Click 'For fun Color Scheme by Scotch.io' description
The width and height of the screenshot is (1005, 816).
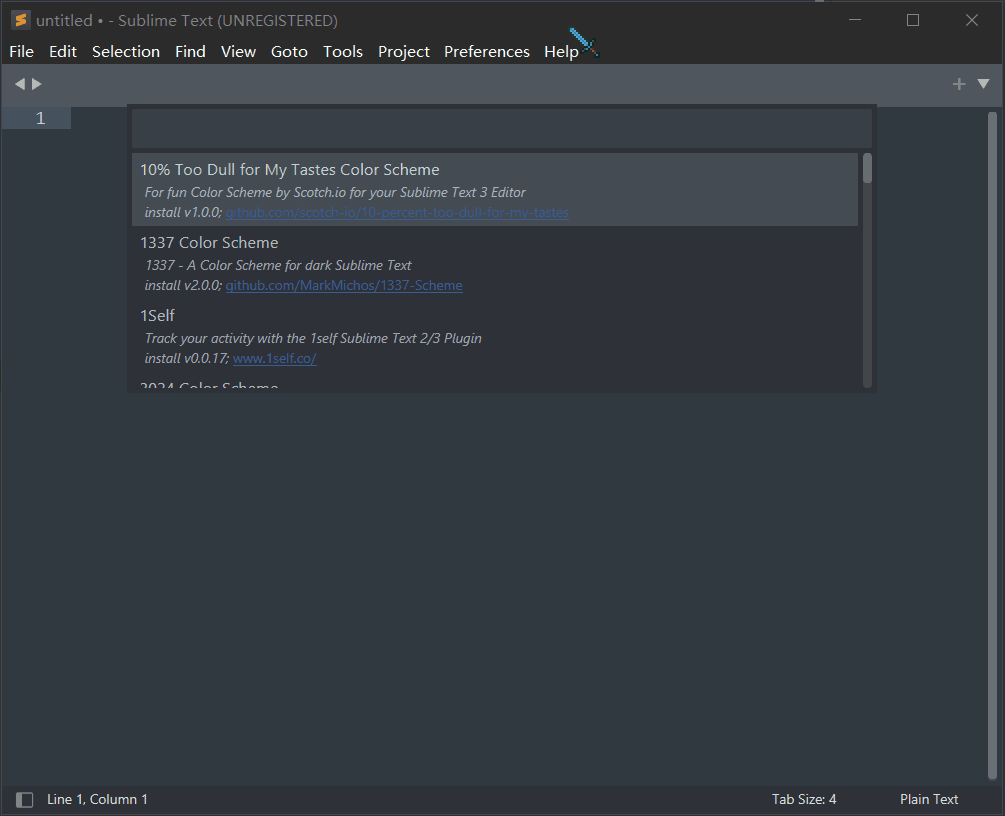pyautogui.click(x=335, y=192)
